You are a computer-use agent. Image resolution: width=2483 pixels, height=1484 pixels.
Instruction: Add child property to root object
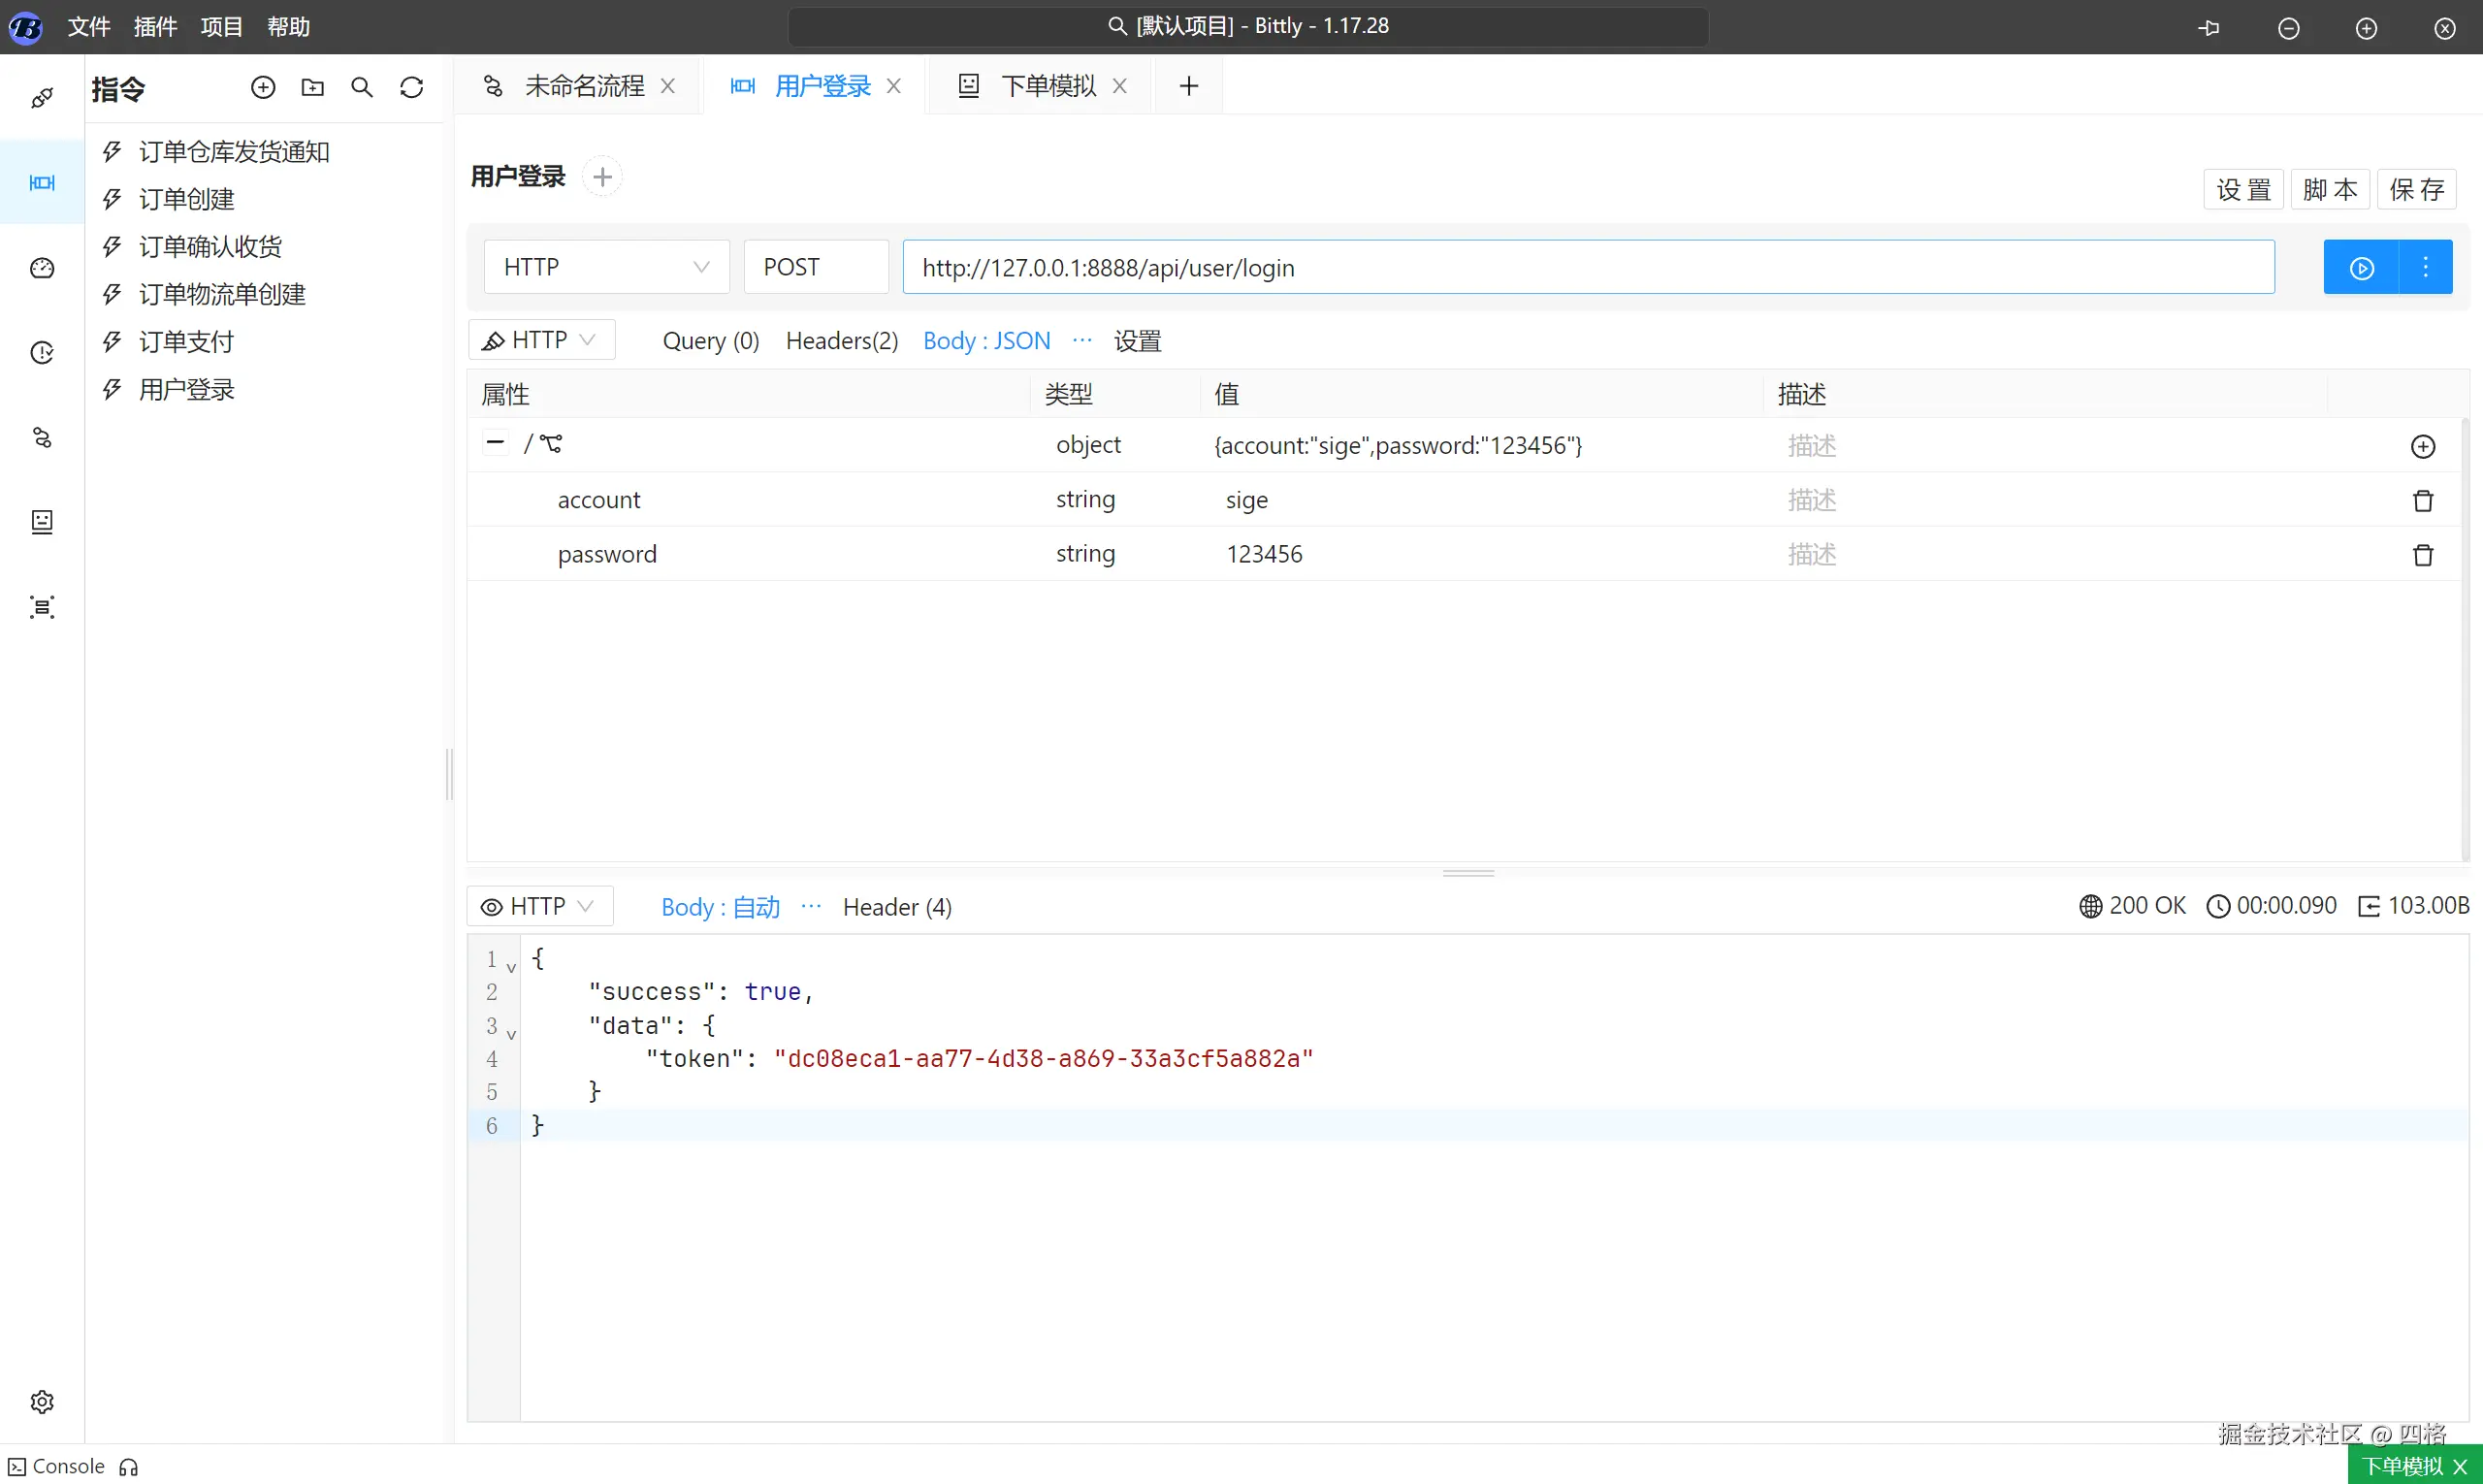click(2422, 446)
